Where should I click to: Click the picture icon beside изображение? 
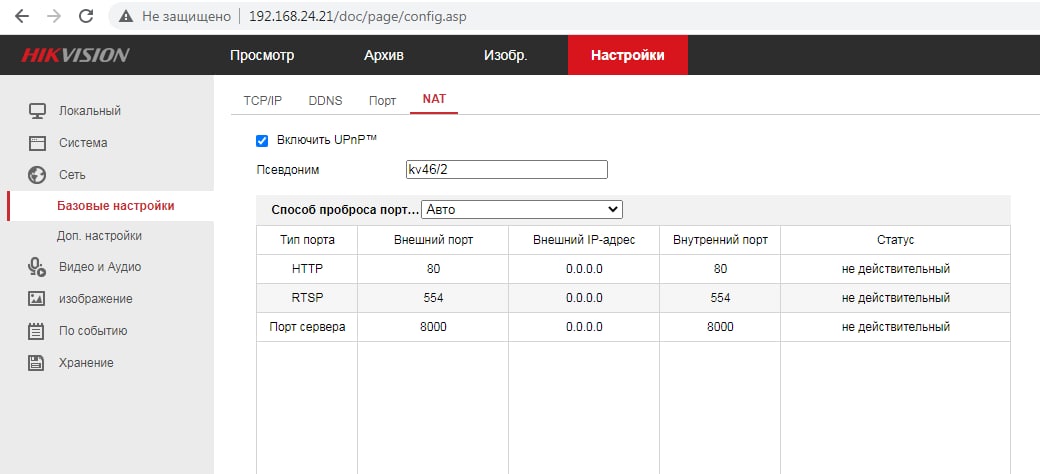click(36, 298)
